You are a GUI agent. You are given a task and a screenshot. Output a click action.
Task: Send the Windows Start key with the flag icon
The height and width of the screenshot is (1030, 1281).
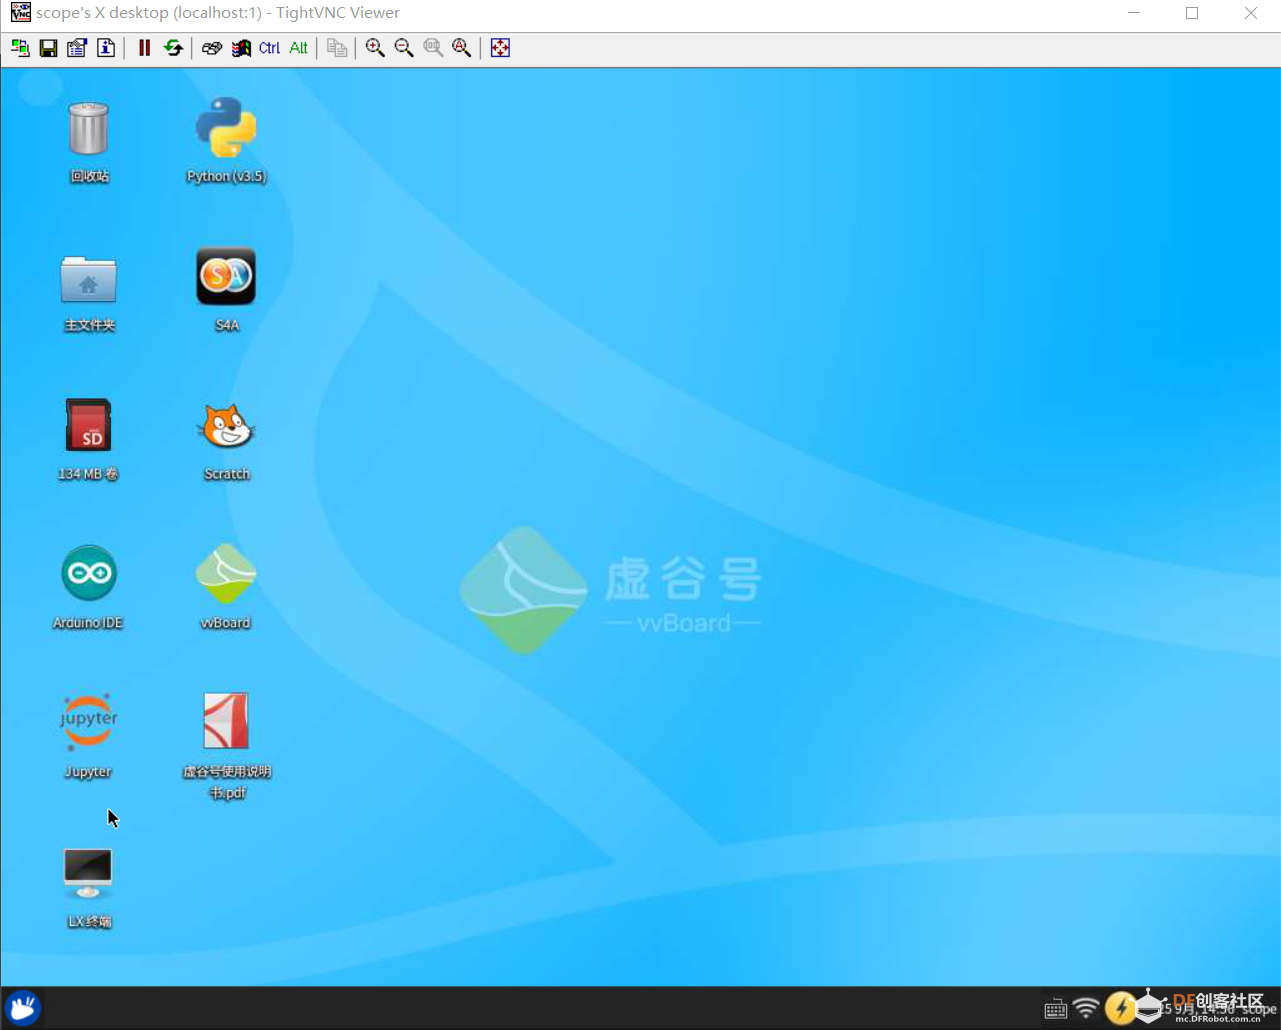point(241,48)
